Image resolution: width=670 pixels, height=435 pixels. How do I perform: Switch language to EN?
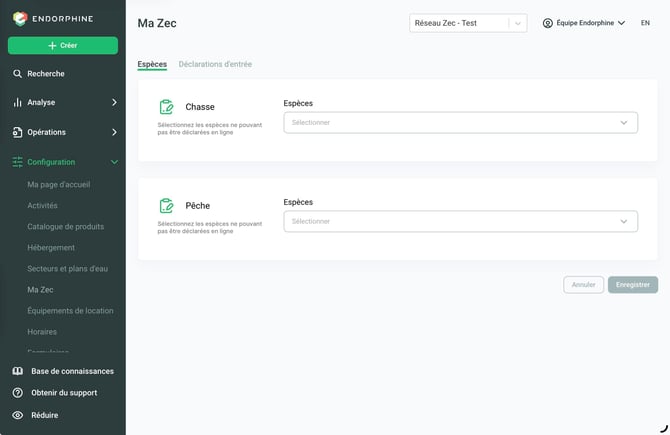click(x=645, y=23)
